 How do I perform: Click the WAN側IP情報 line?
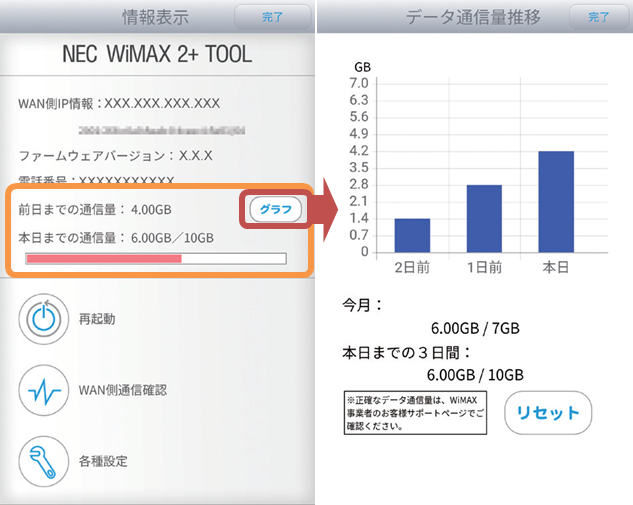click(119, 103)
